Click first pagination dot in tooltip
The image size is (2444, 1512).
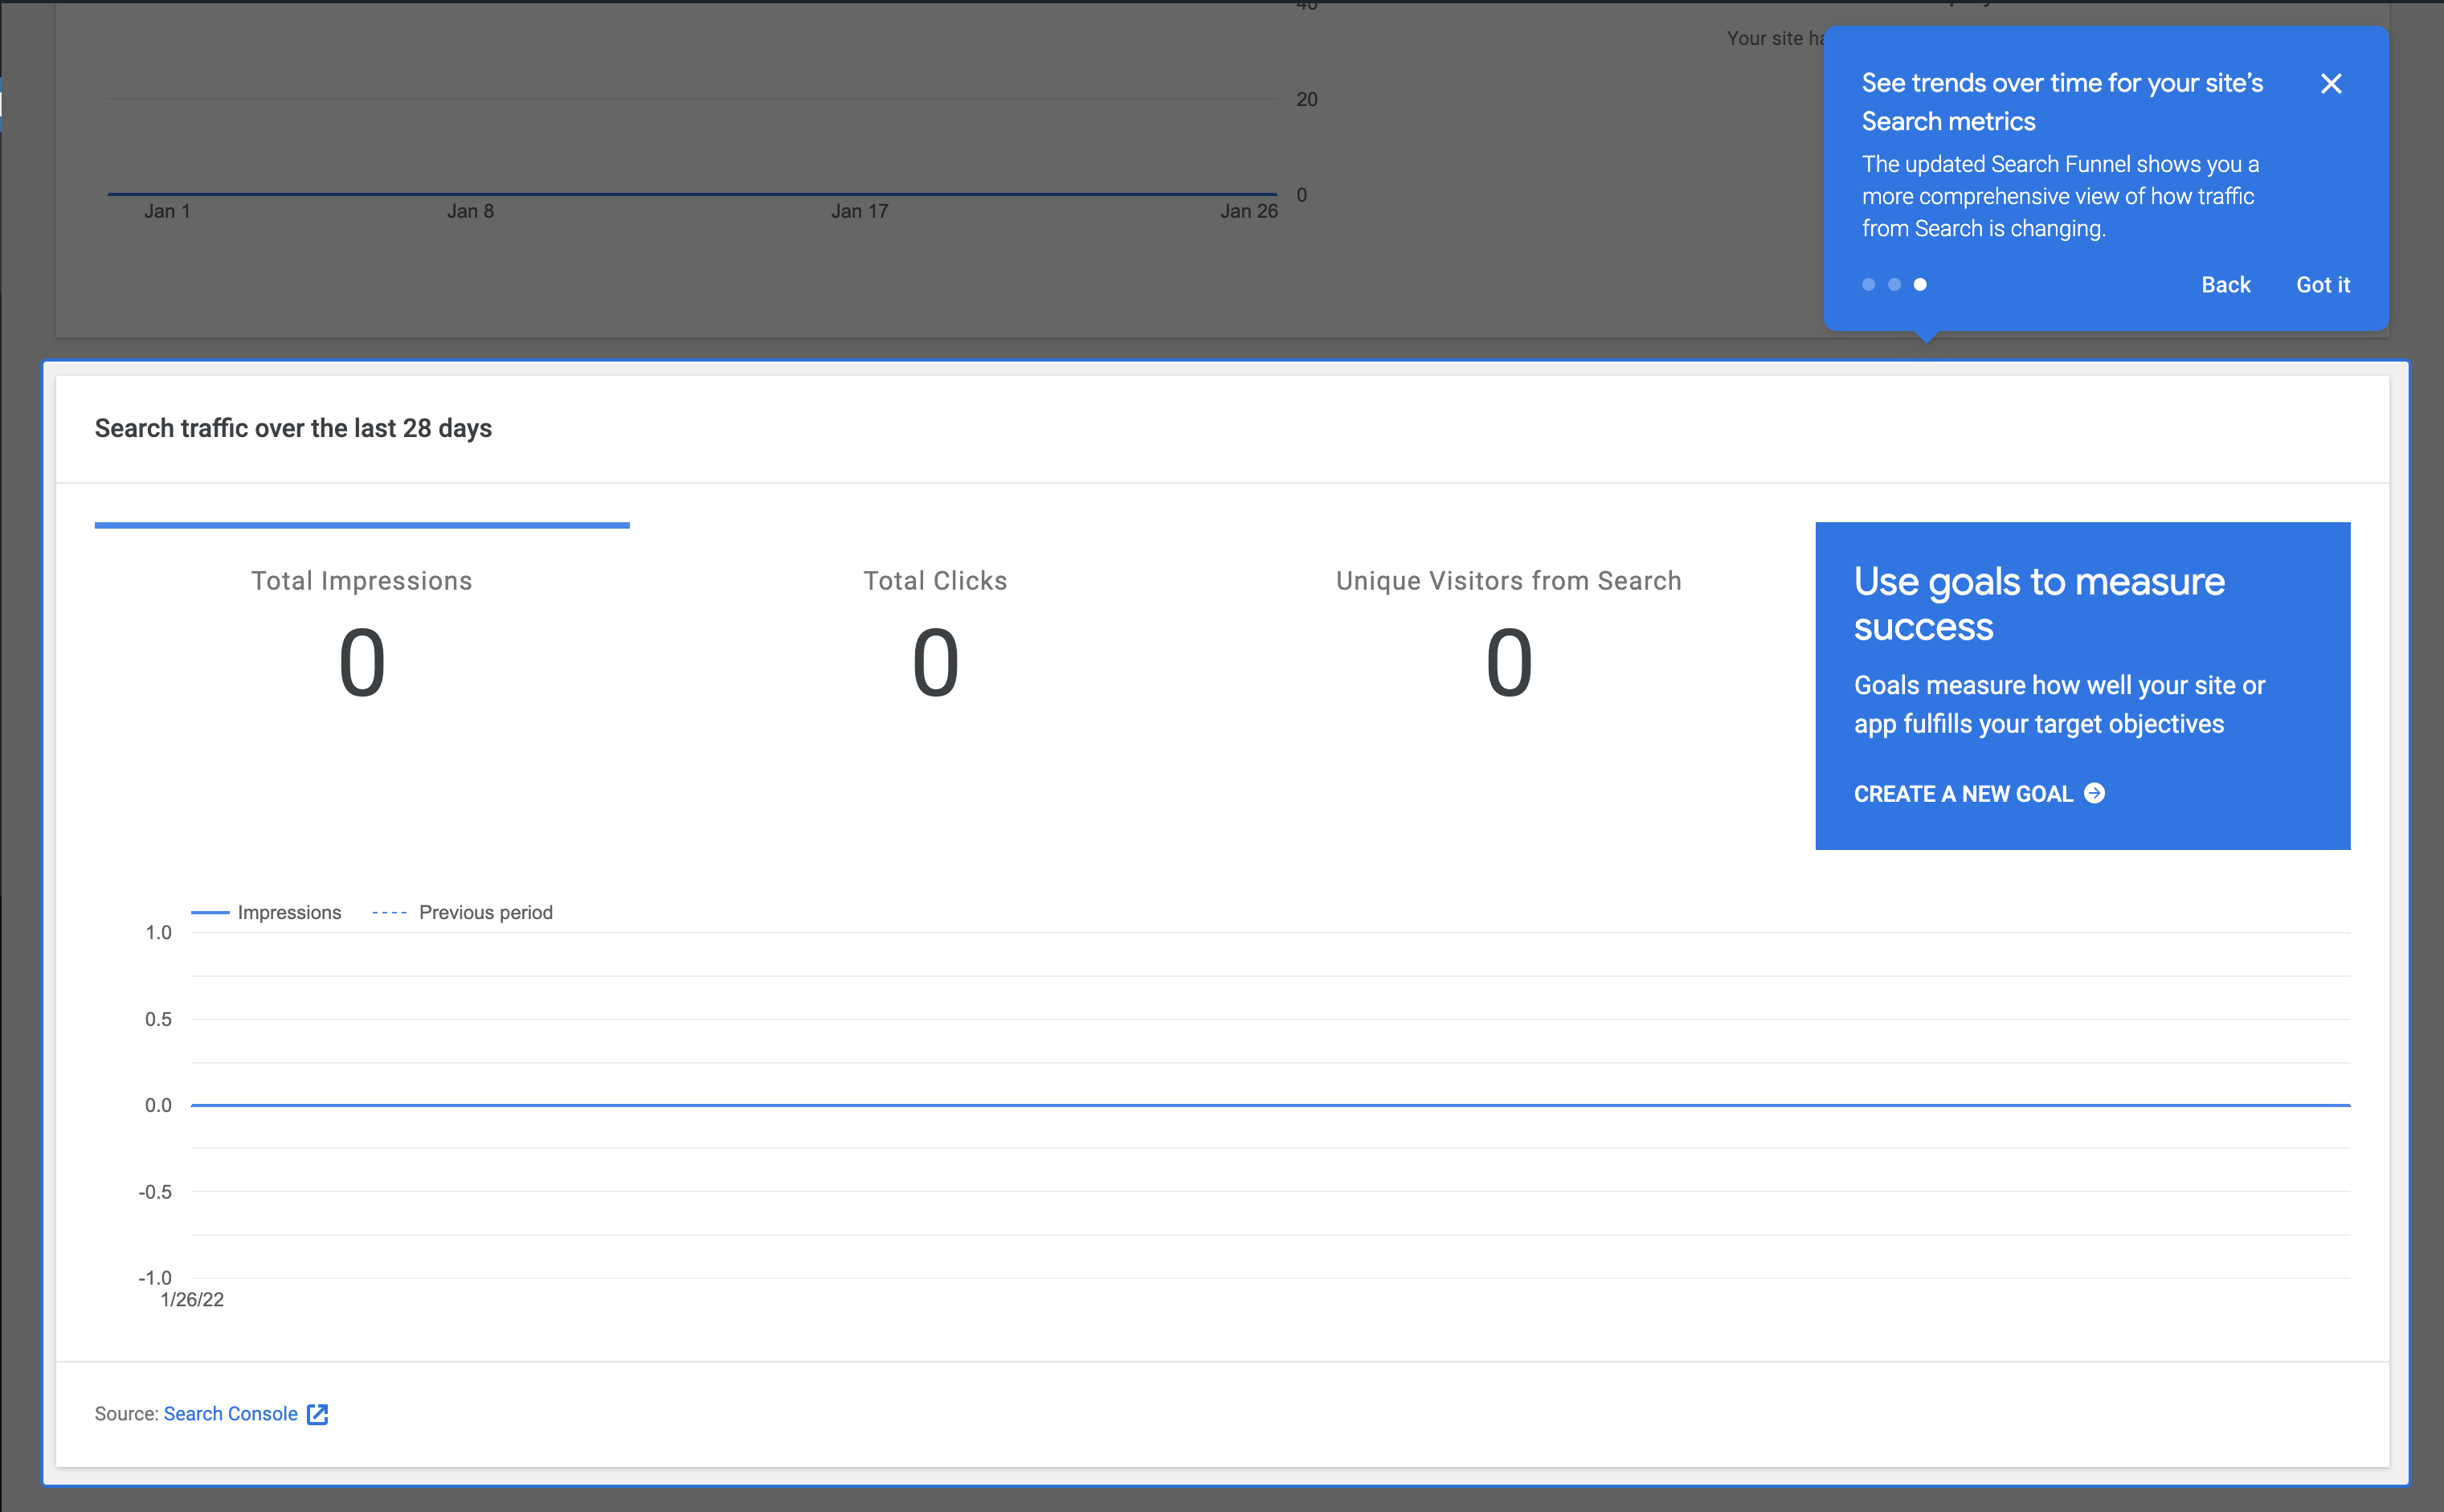click(x=1868, y=285)
